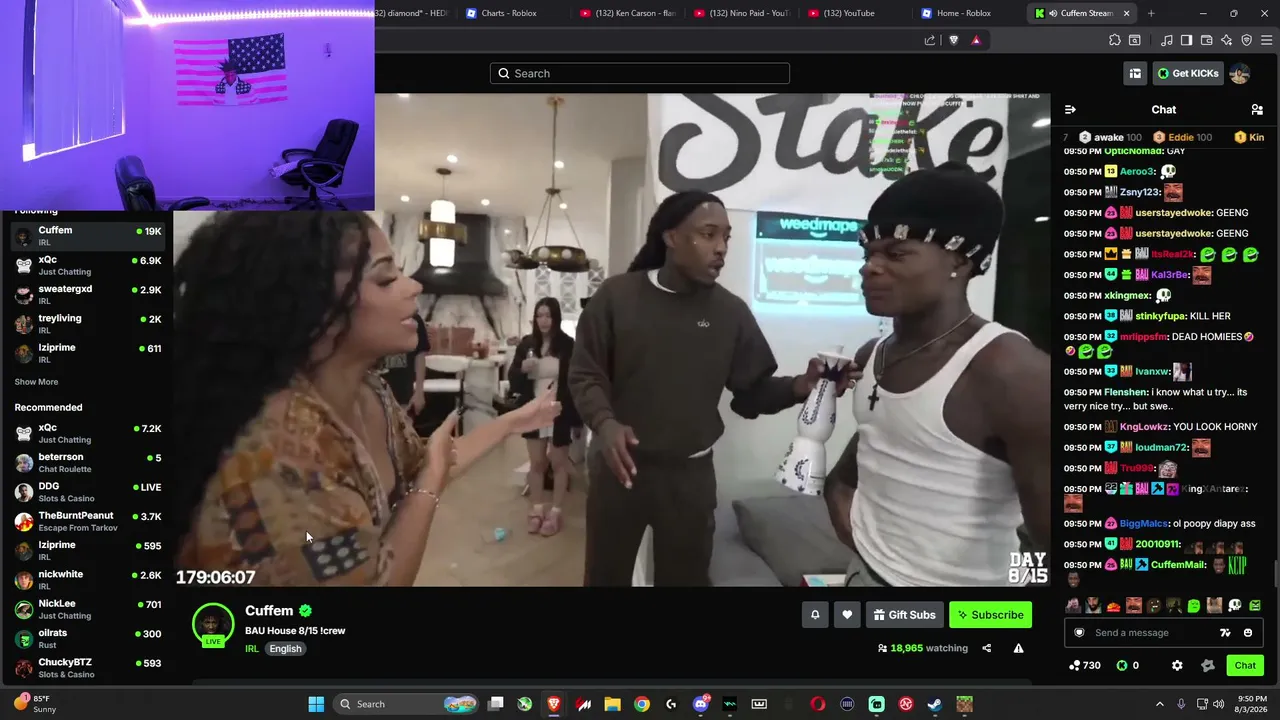Open treyliving channel in sidebar

[88, 323]
